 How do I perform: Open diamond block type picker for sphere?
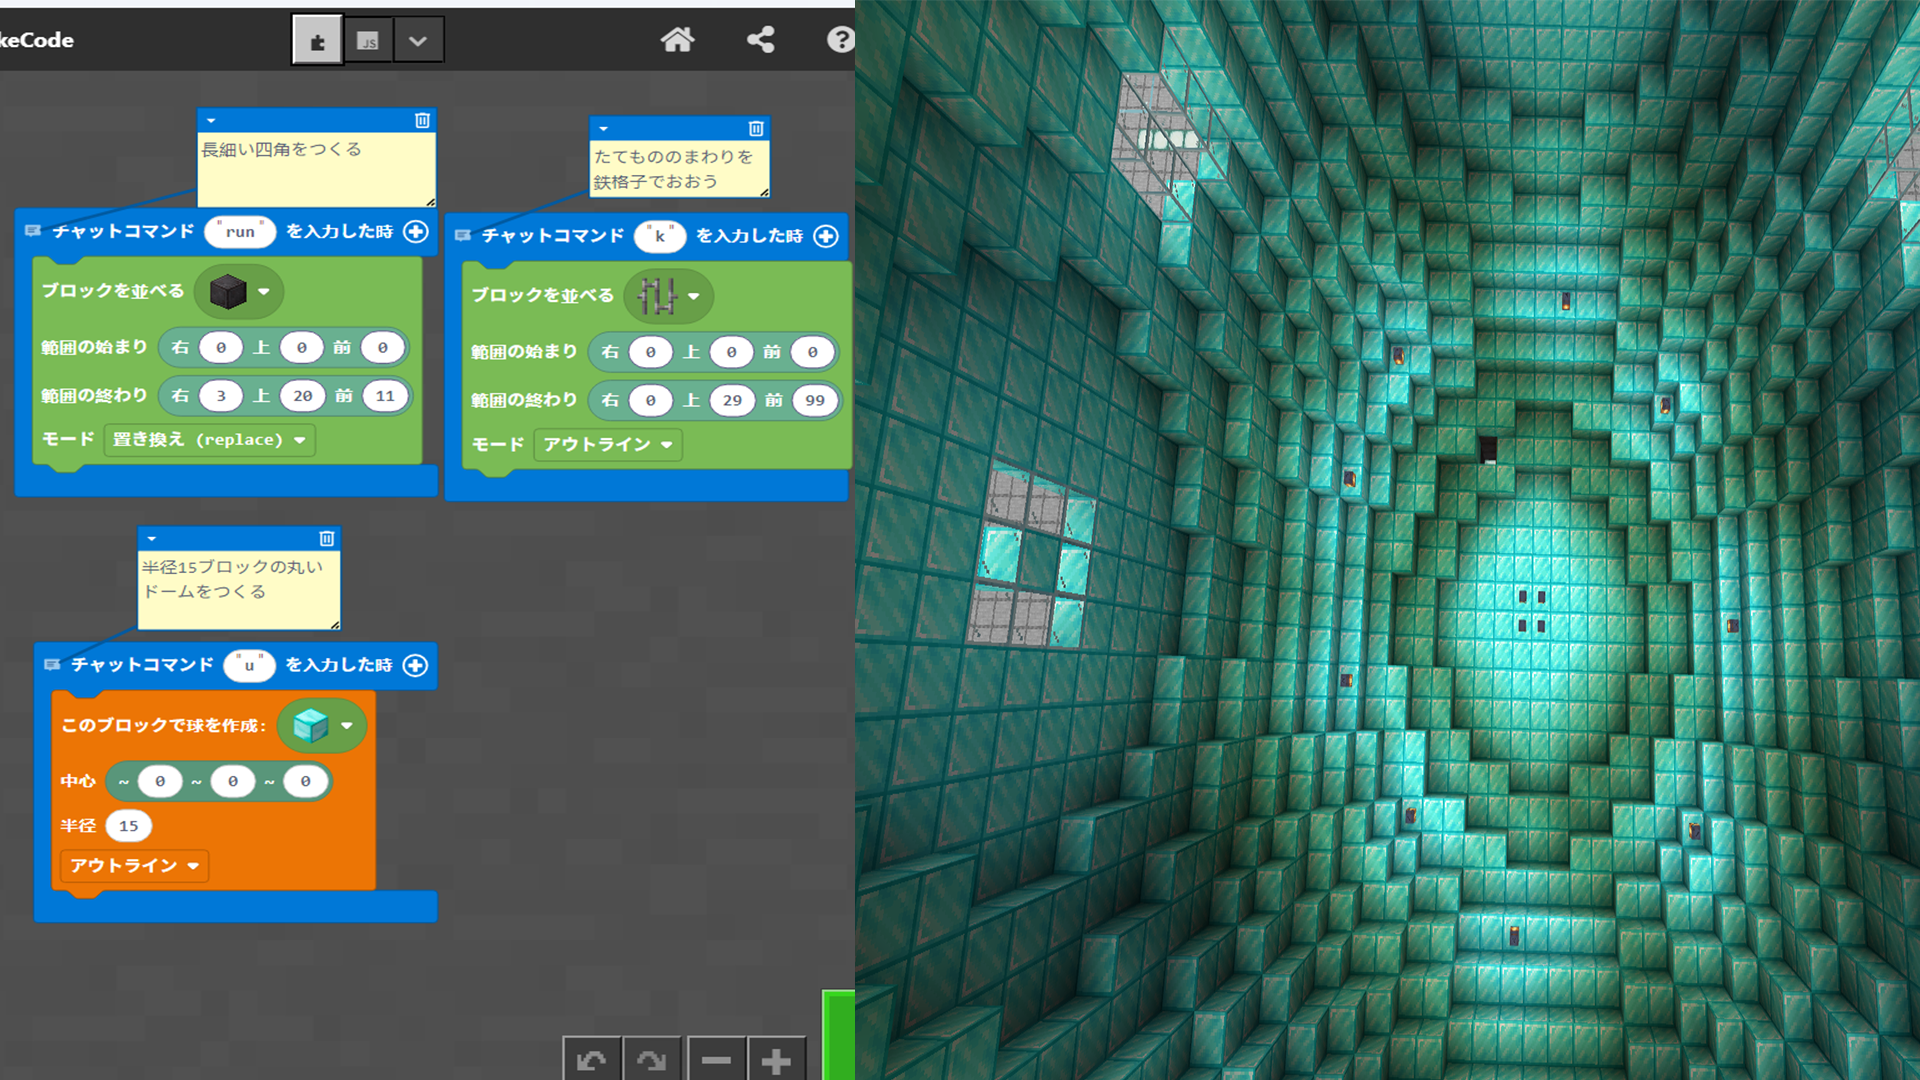tap(322, 725)
